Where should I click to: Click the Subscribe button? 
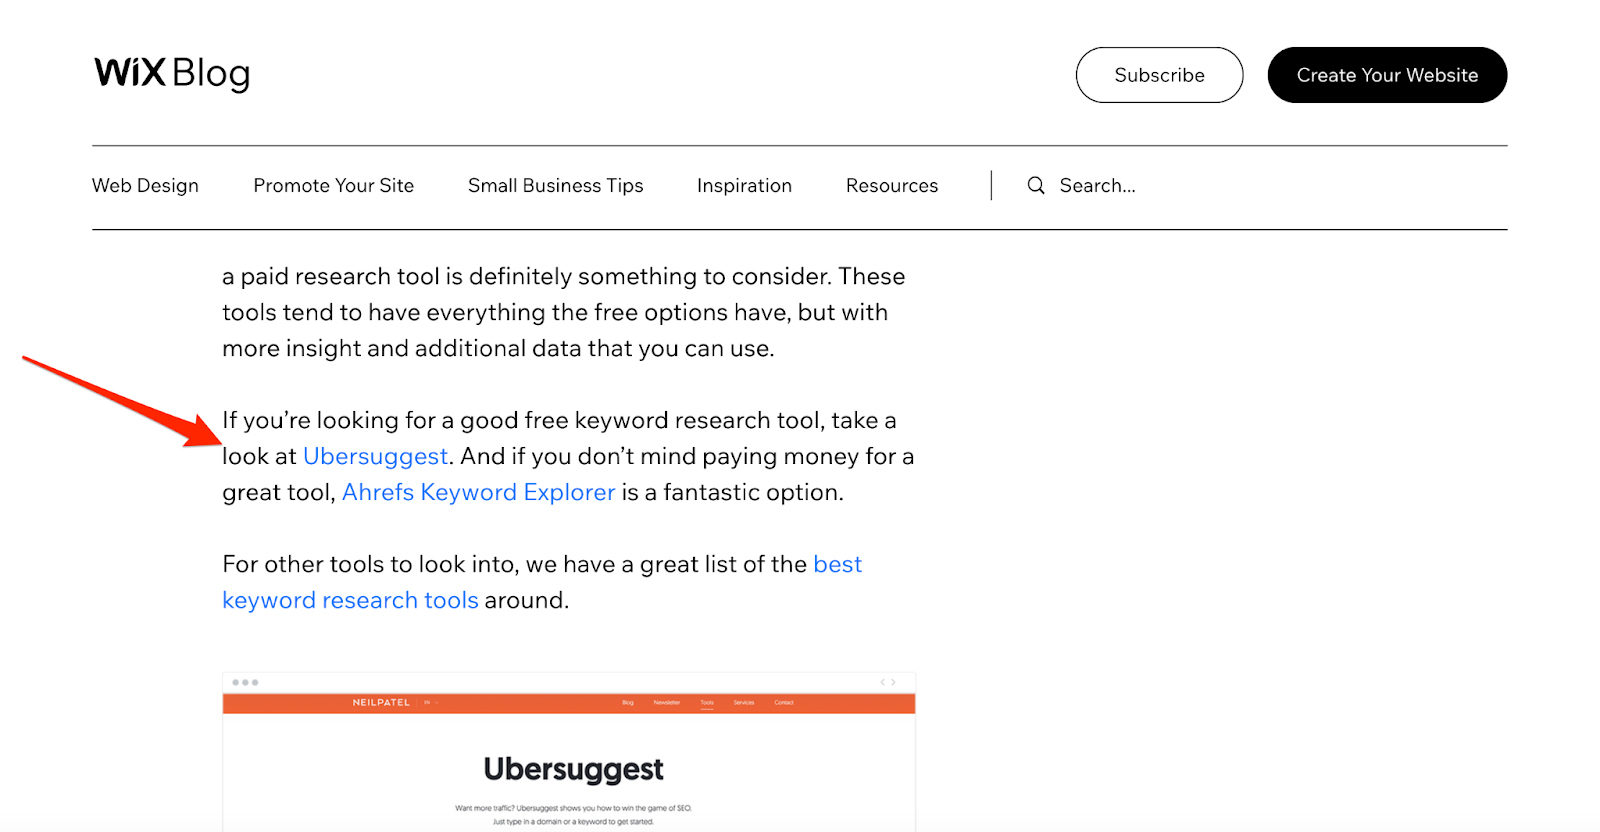(1159, 75)
